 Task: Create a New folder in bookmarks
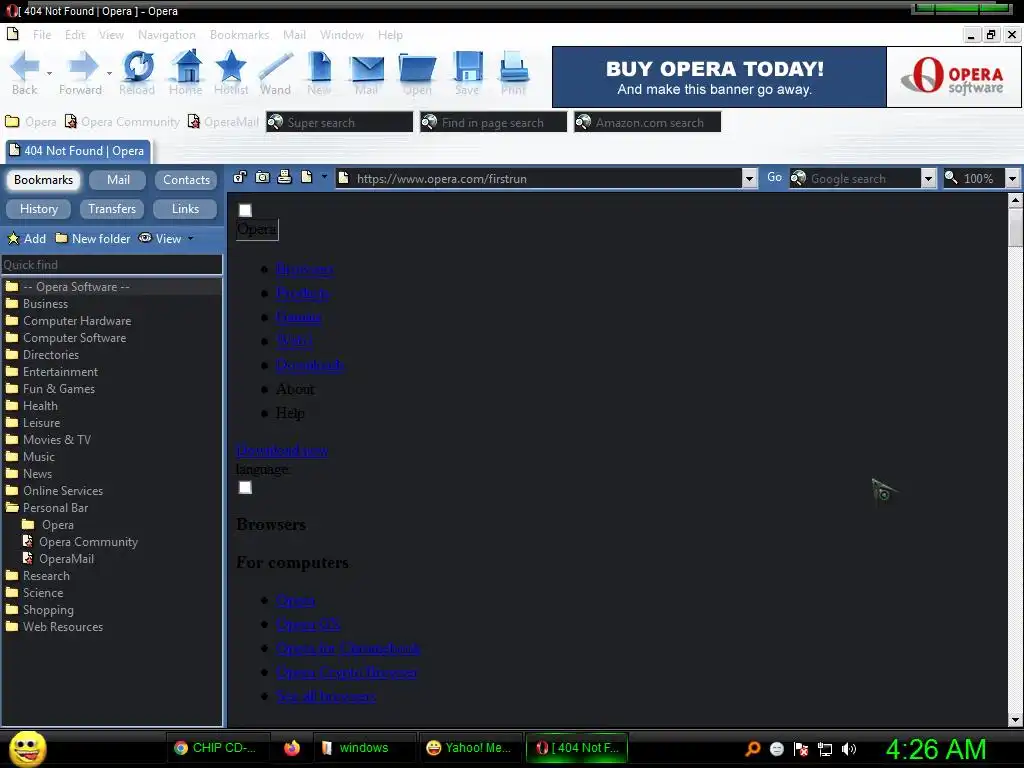(x=93, y=238)
